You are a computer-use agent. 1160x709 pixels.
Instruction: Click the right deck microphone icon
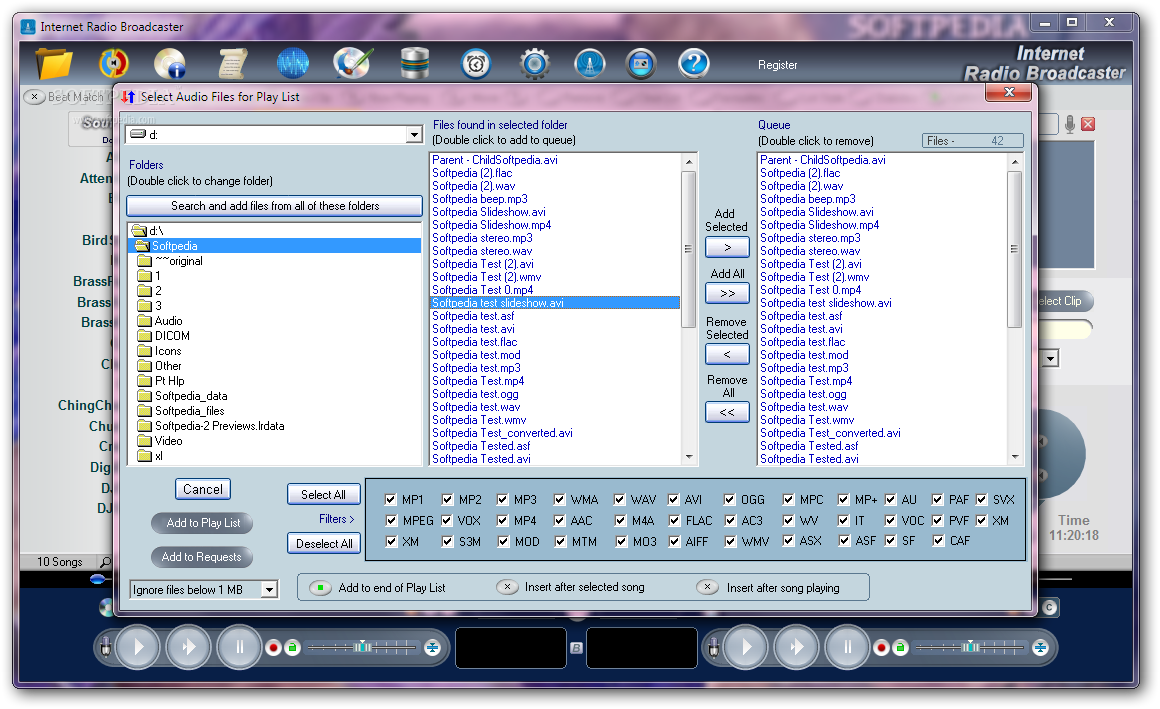(713, 648)
